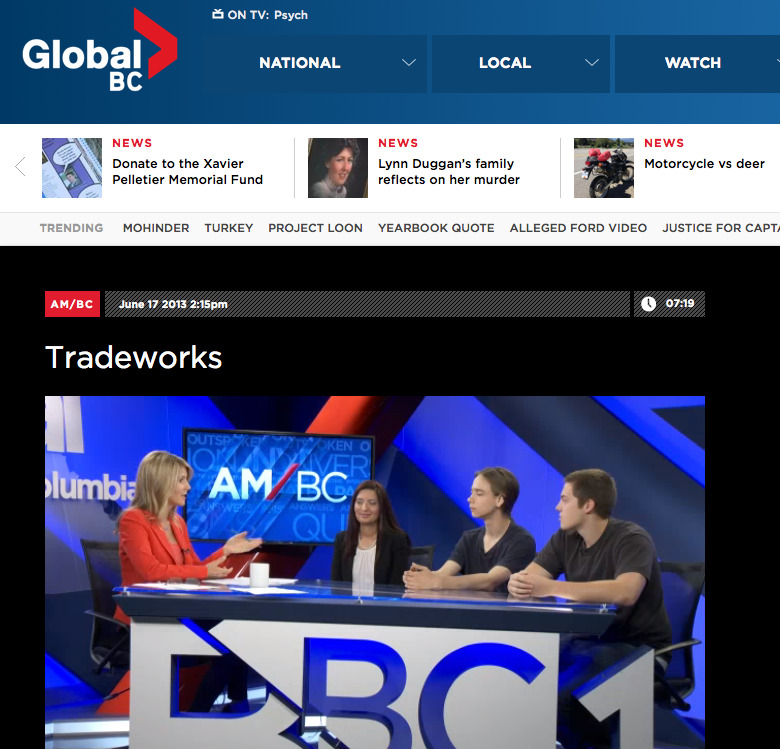Play the Tradeworks video

pyautogui.click(x=375, y=572)
